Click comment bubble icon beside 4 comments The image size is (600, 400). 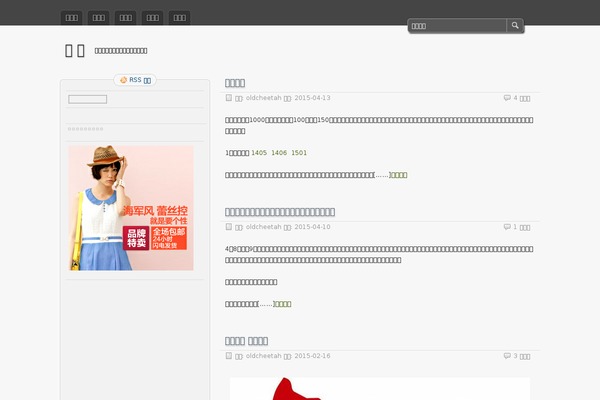click(x=507, y=98)
